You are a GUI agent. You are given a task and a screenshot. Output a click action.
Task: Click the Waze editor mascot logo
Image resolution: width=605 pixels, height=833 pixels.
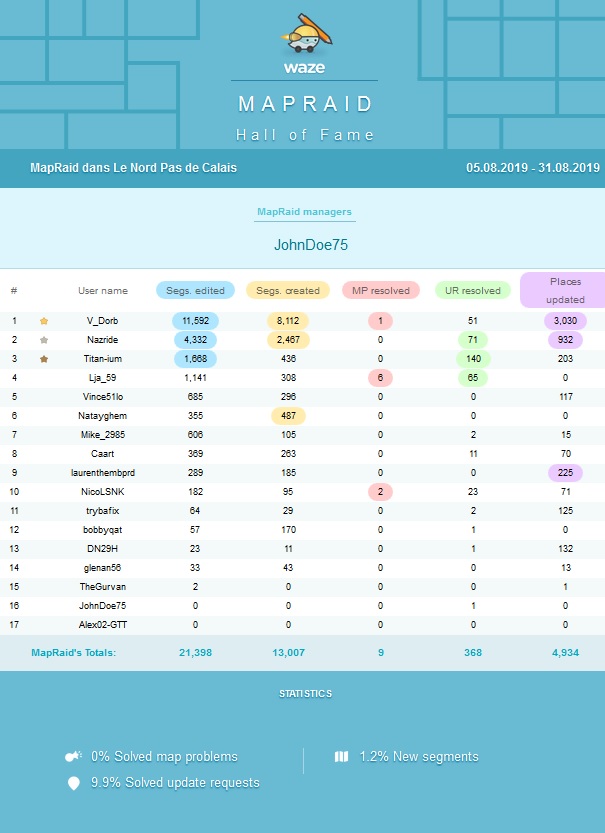pyautogui.click(x=306, y=33)
